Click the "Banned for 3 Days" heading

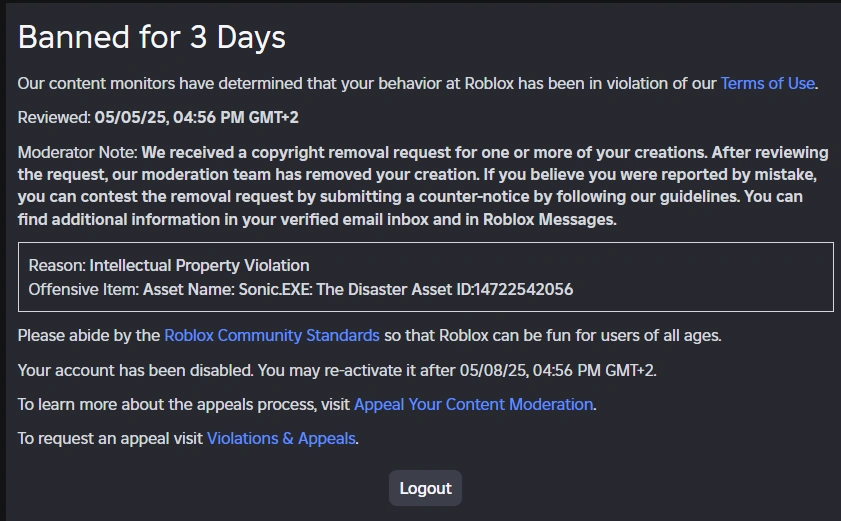click(x=152, y=37)
